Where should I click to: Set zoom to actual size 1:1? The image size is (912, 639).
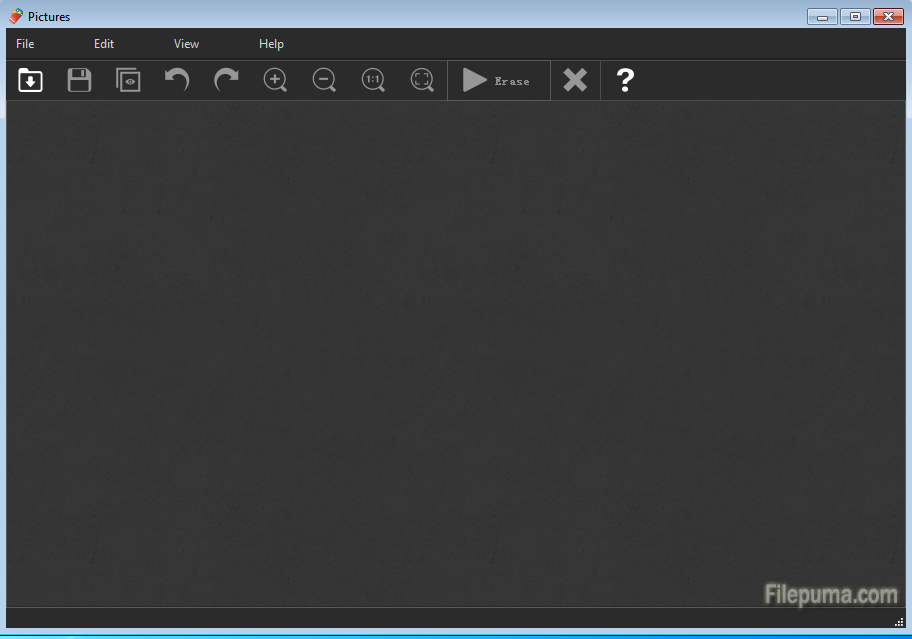click(373, 80)
